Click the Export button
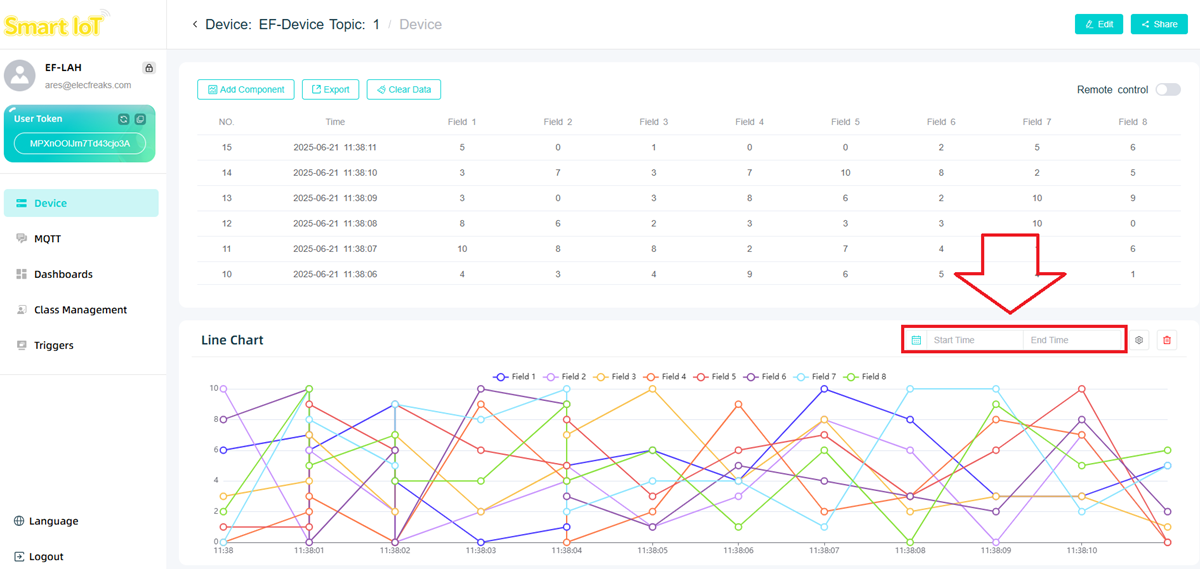 (x=330, y=90)
